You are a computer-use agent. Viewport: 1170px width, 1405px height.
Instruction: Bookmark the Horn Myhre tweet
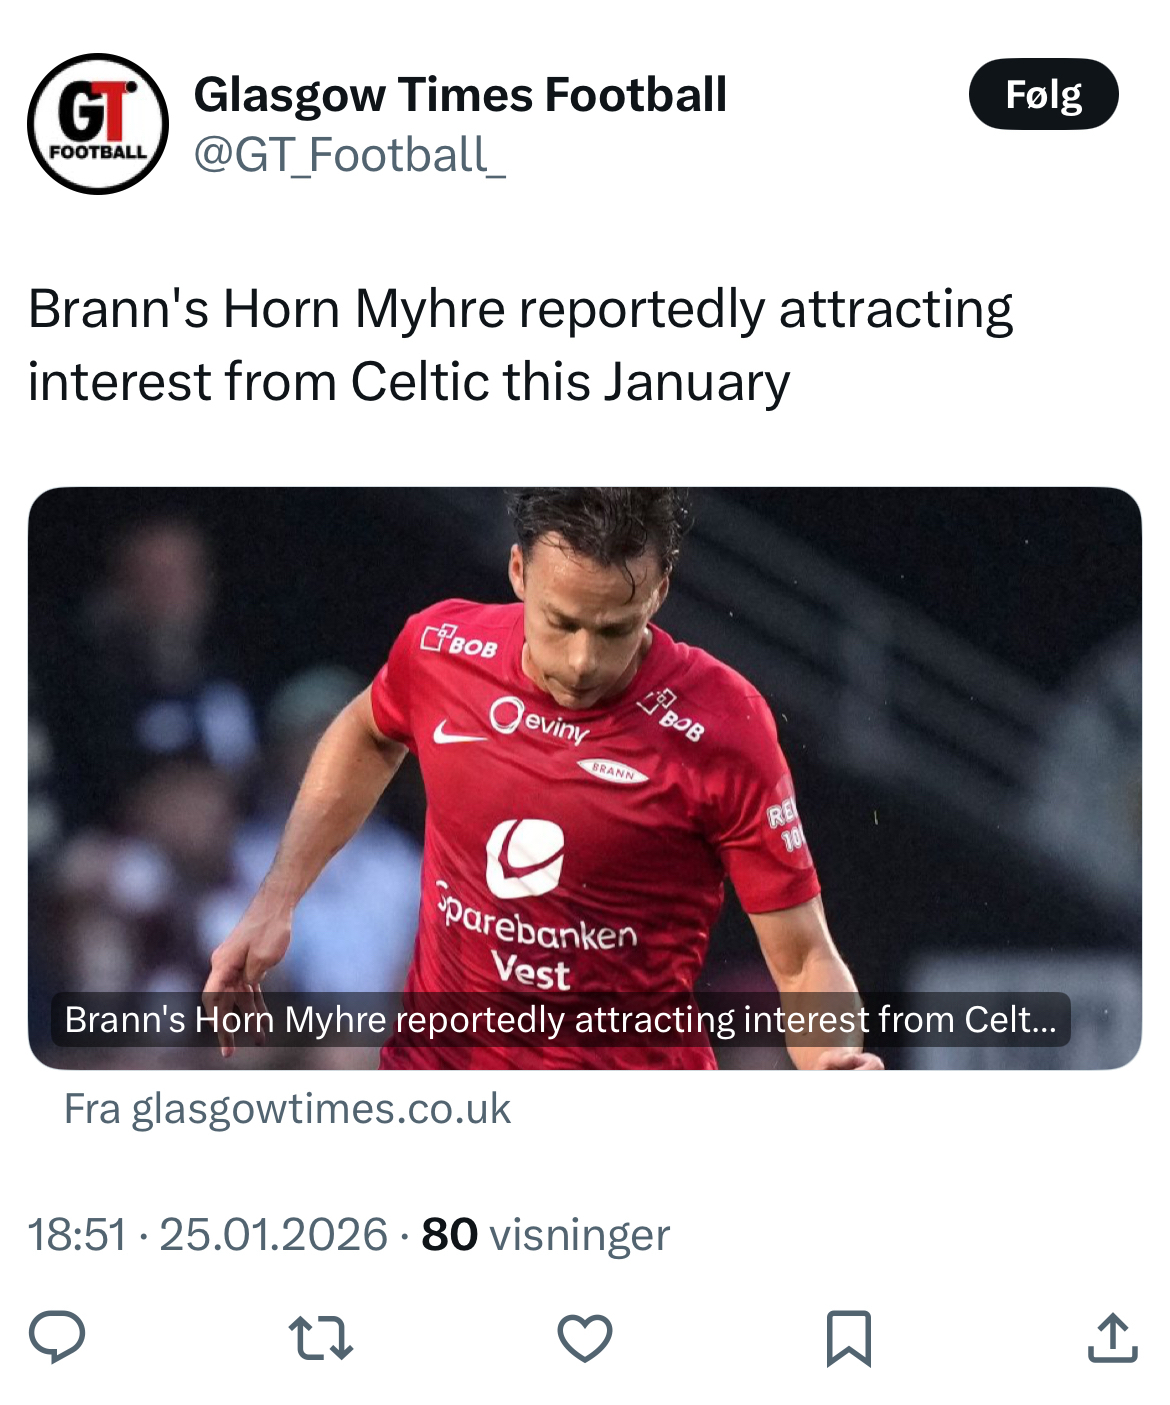849,1338
